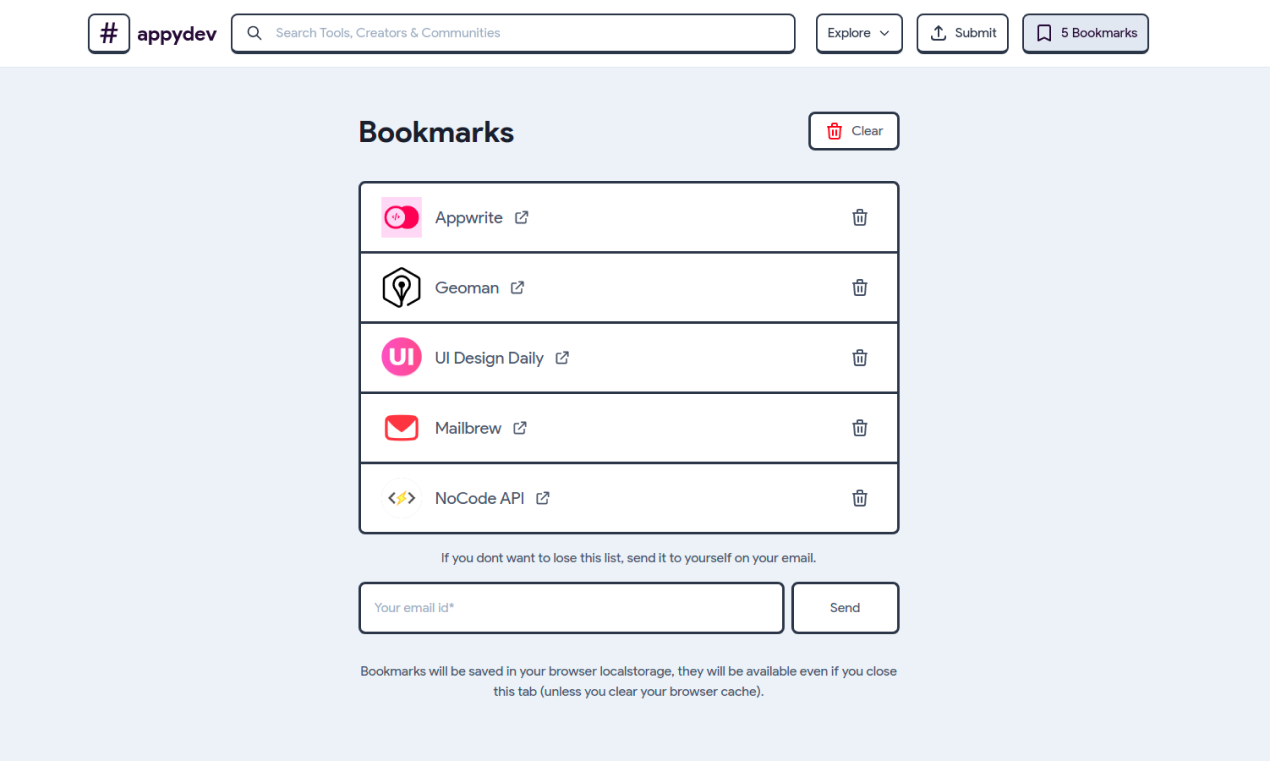Expand the Explore dropdown
The height and width of the screenshot is (761, 1270).
click(x=858, y=33)
